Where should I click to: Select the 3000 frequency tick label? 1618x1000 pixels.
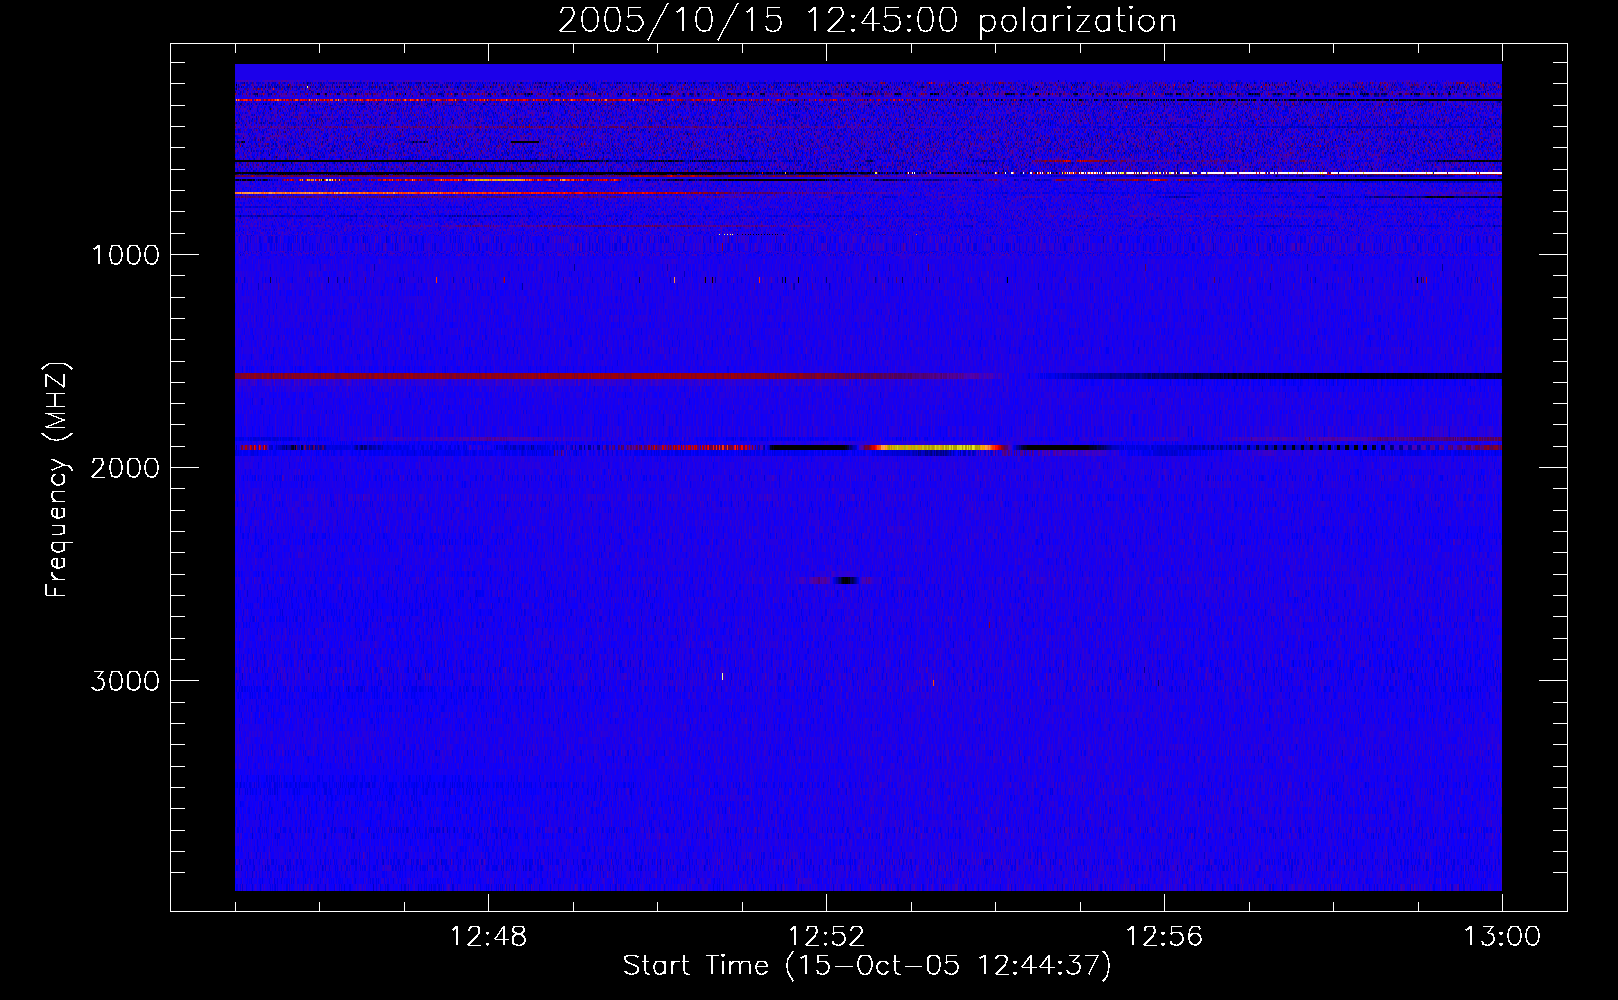(125, 681)
